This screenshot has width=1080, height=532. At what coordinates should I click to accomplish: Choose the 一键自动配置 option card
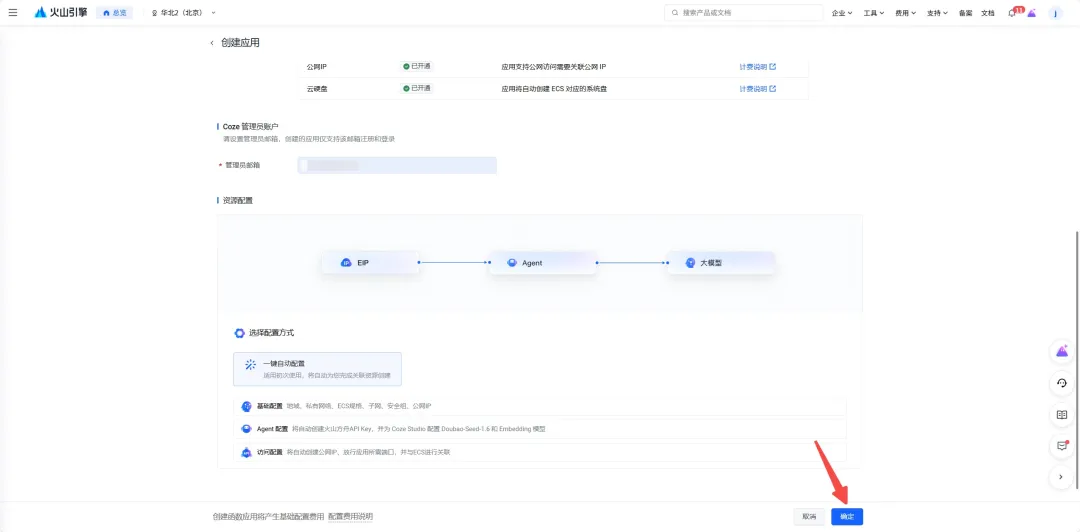tap(318, 369)
